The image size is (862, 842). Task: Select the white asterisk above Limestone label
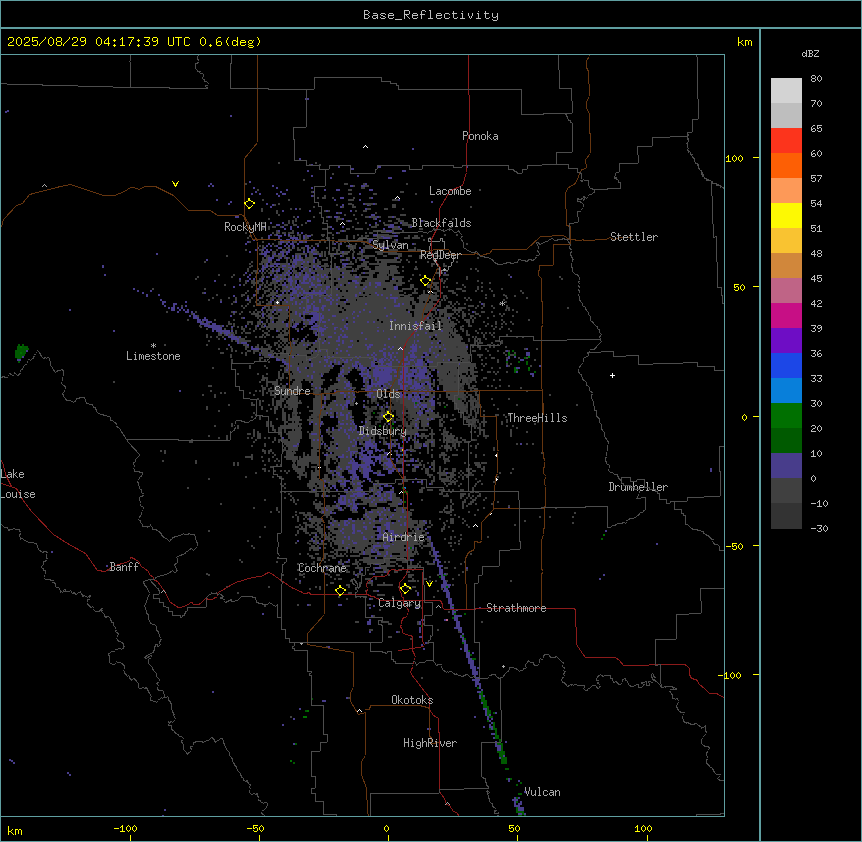tap(153, 346)
